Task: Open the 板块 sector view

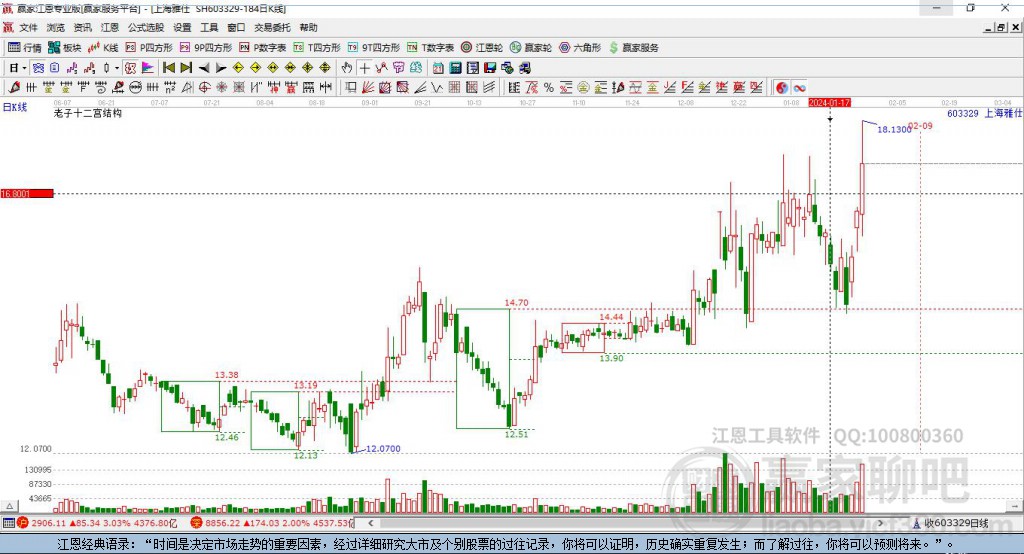Action: [x=65, y=48]
